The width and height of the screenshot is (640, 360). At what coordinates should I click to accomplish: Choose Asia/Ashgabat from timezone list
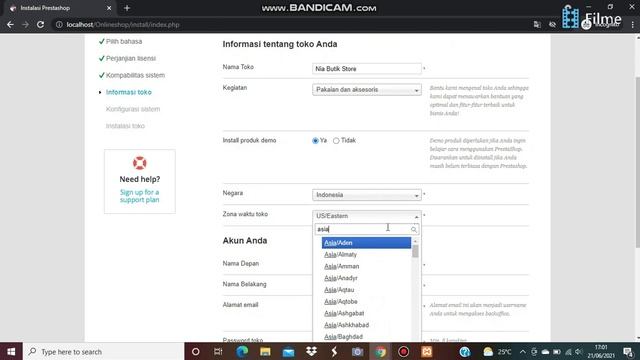366,313
